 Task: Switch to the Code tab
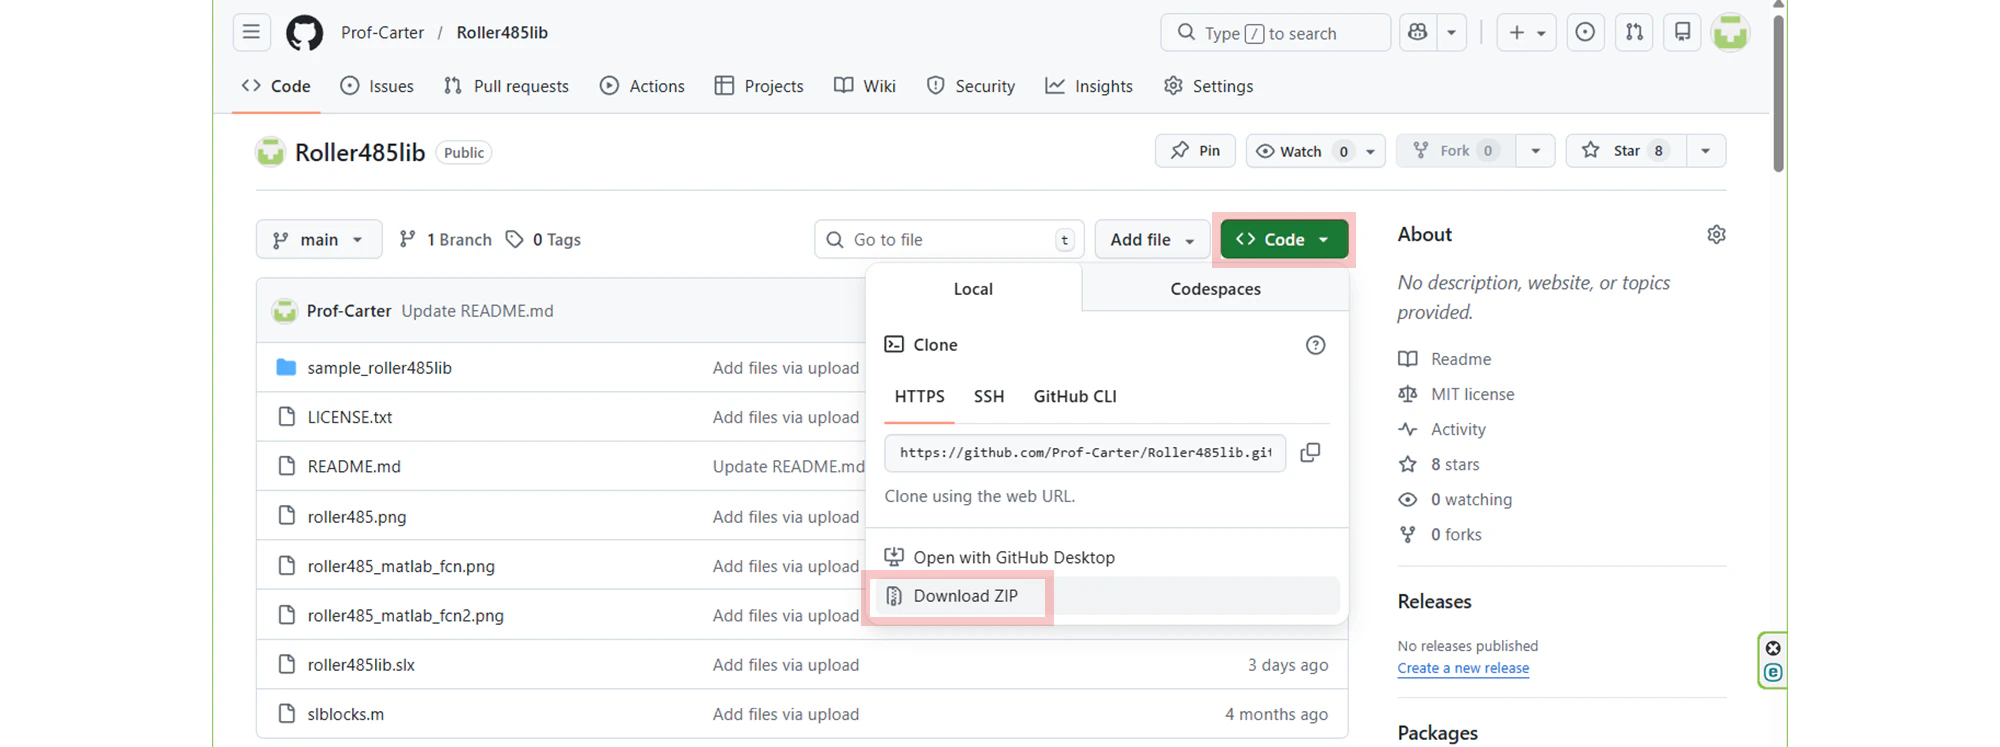click(276, 86)
